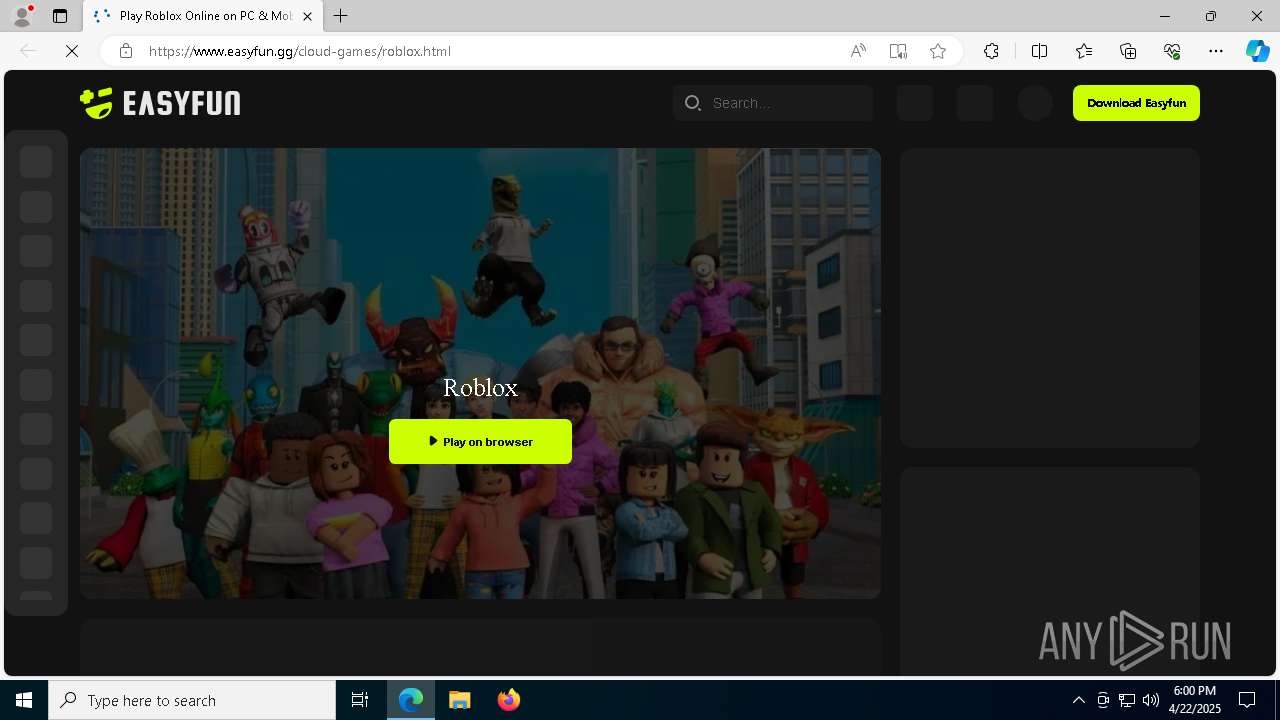Viewport: 1280px width, 720px height.
Task: Open Read aloud in address bar
Action: click(x=858, y=51)
